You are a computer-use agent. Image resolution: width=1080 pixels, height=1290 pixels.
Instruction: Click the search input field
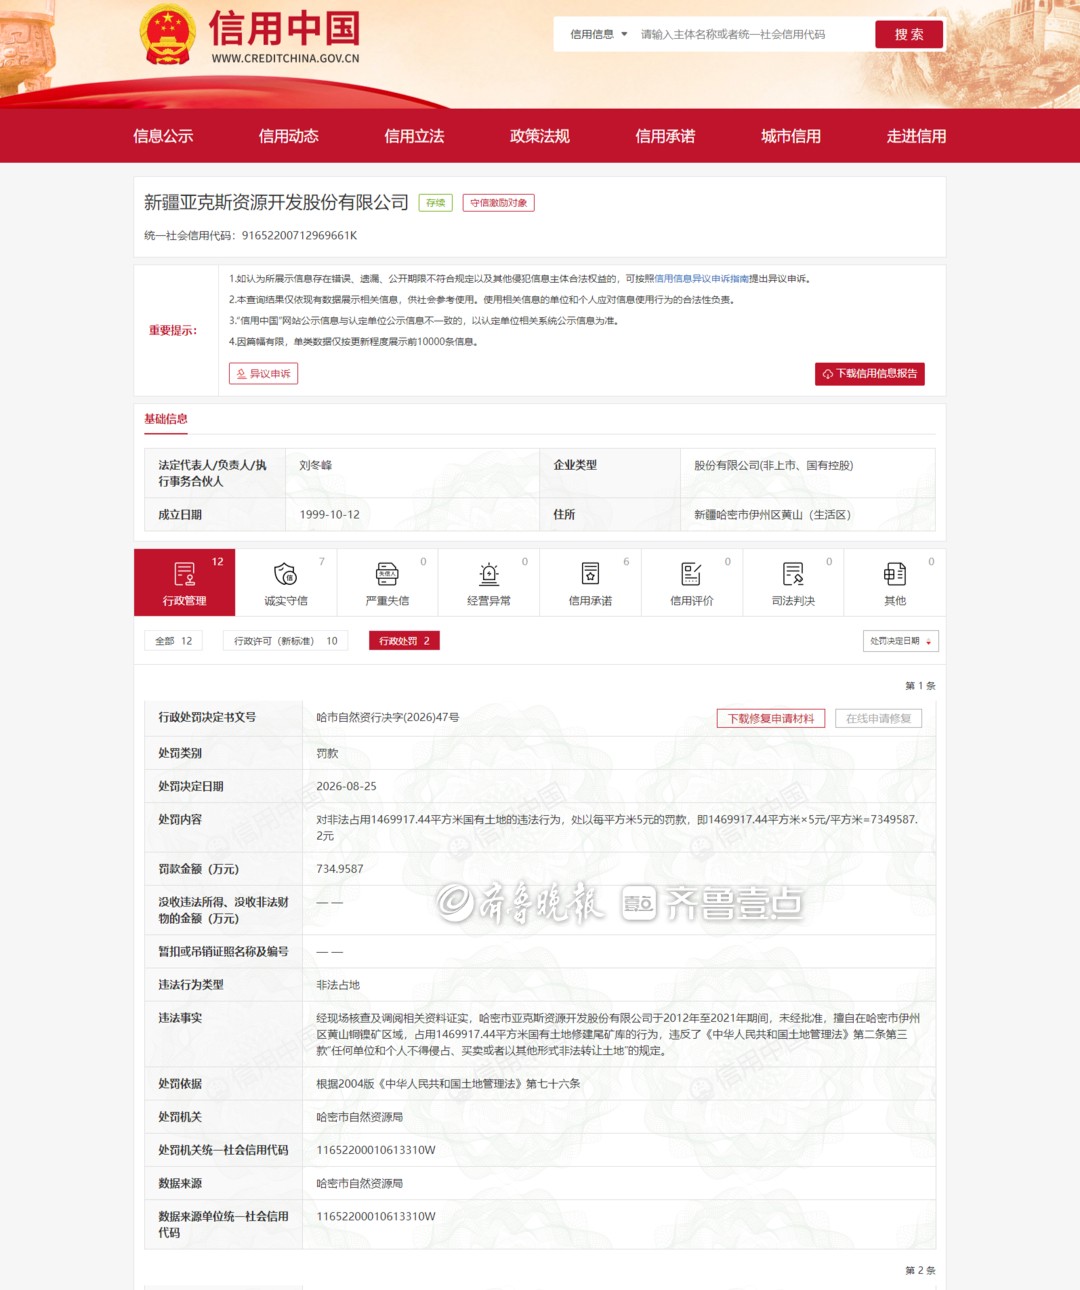(x=752, y=34)
